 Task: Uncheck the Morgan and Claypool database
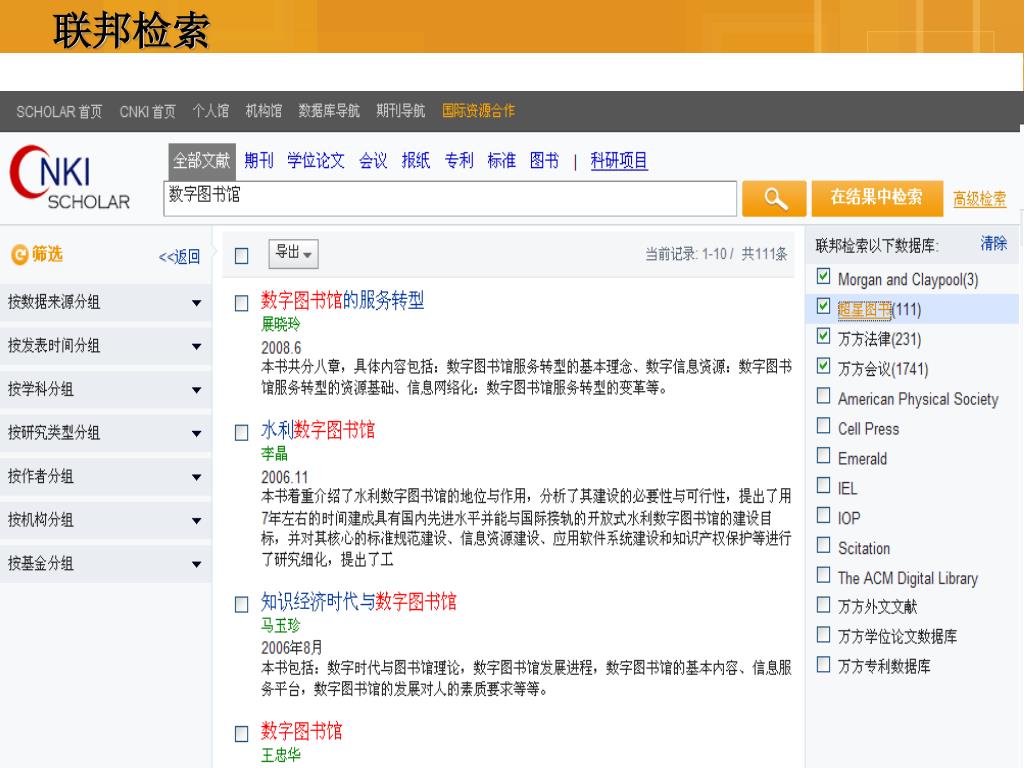tap(824, 276)
